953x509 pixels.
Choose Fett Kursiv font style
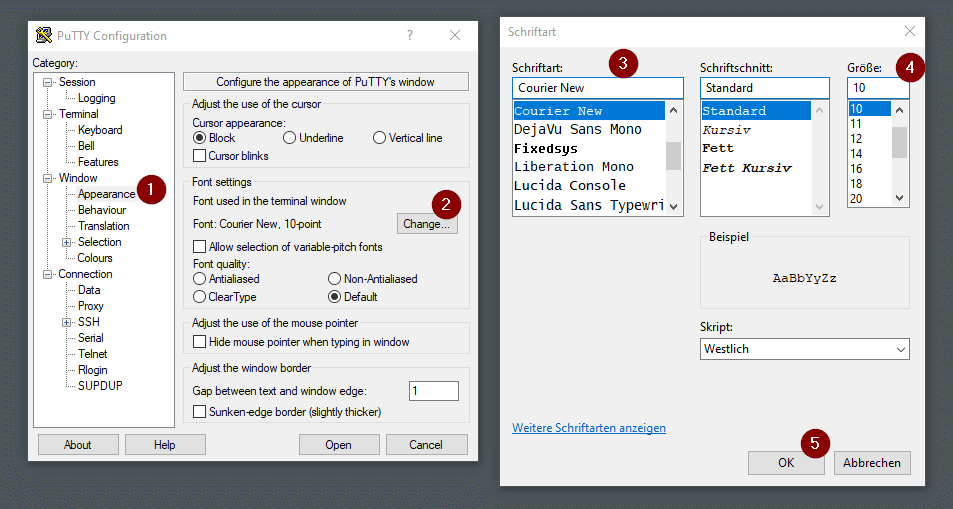coord(747,167)
